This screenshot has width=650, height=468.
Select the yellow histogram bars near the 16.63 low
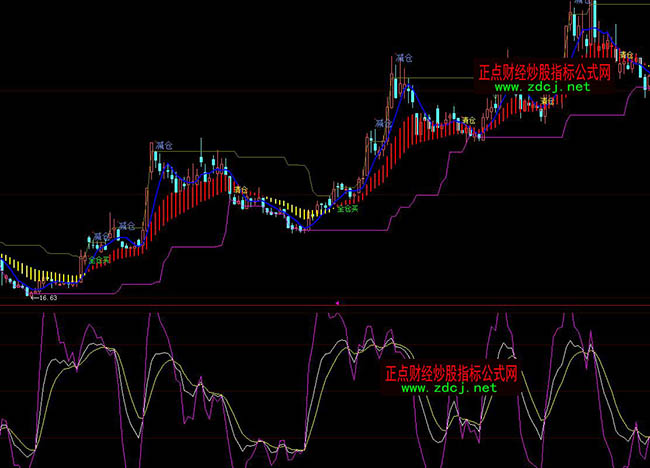click(x=40, y=274)
